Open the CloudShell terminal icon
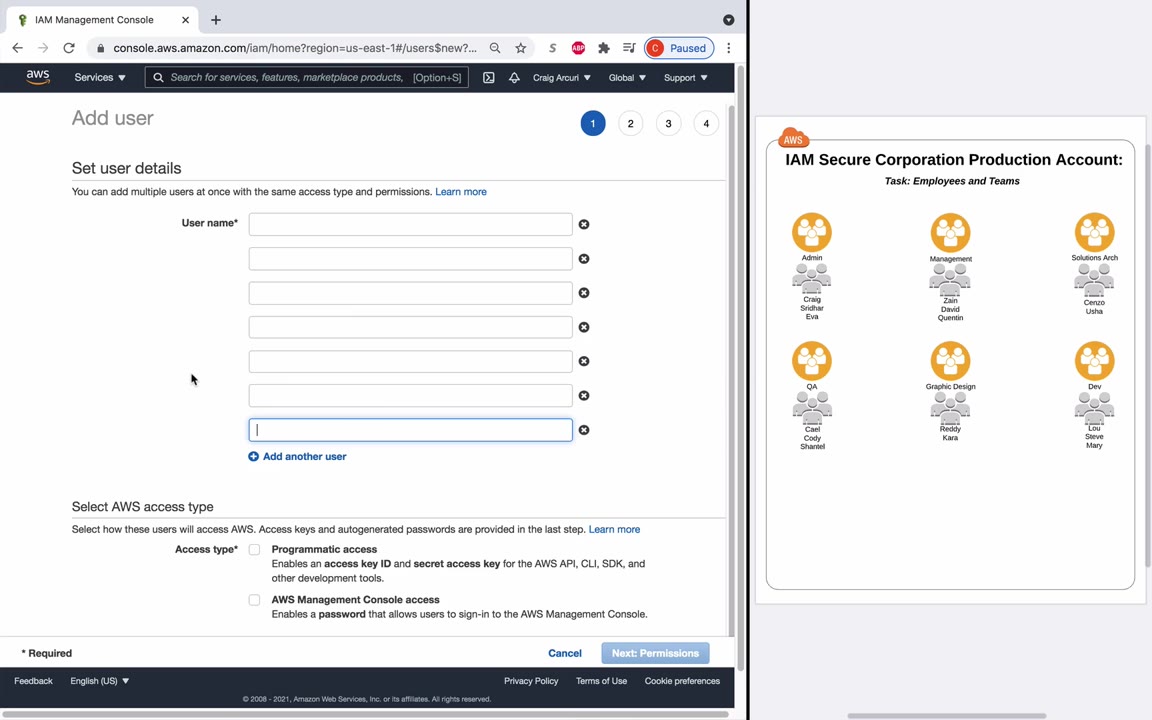Screen dimensions: 1152x720 (x=489, y=77)
